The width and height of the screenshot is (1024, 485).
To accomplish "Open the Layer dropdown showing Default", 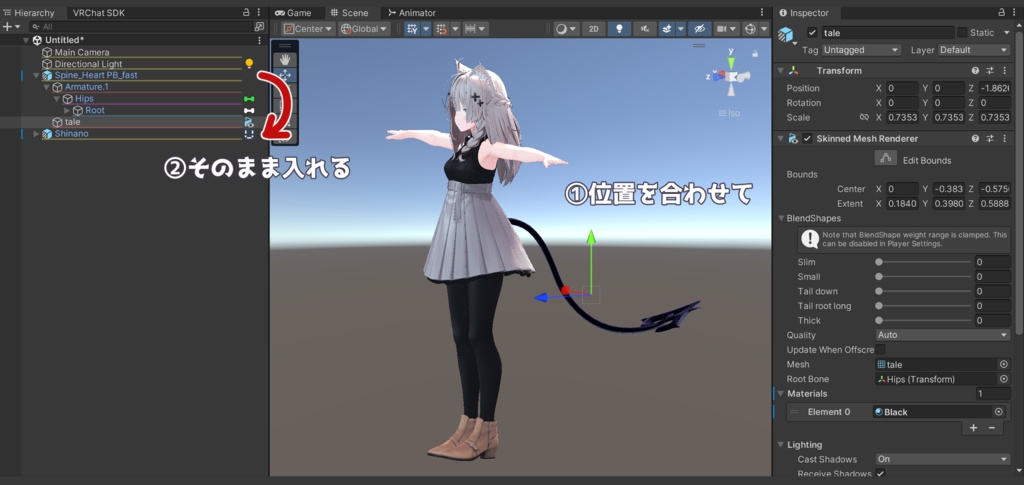I will click(x=975, y=50).
